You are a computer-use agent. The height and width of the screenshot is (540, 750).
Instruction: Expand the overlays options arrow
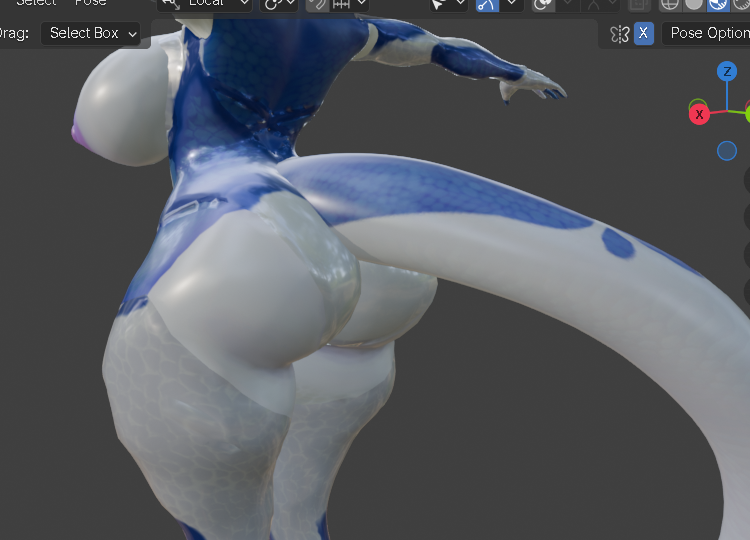pyautogui.click(x=568, y=4)
